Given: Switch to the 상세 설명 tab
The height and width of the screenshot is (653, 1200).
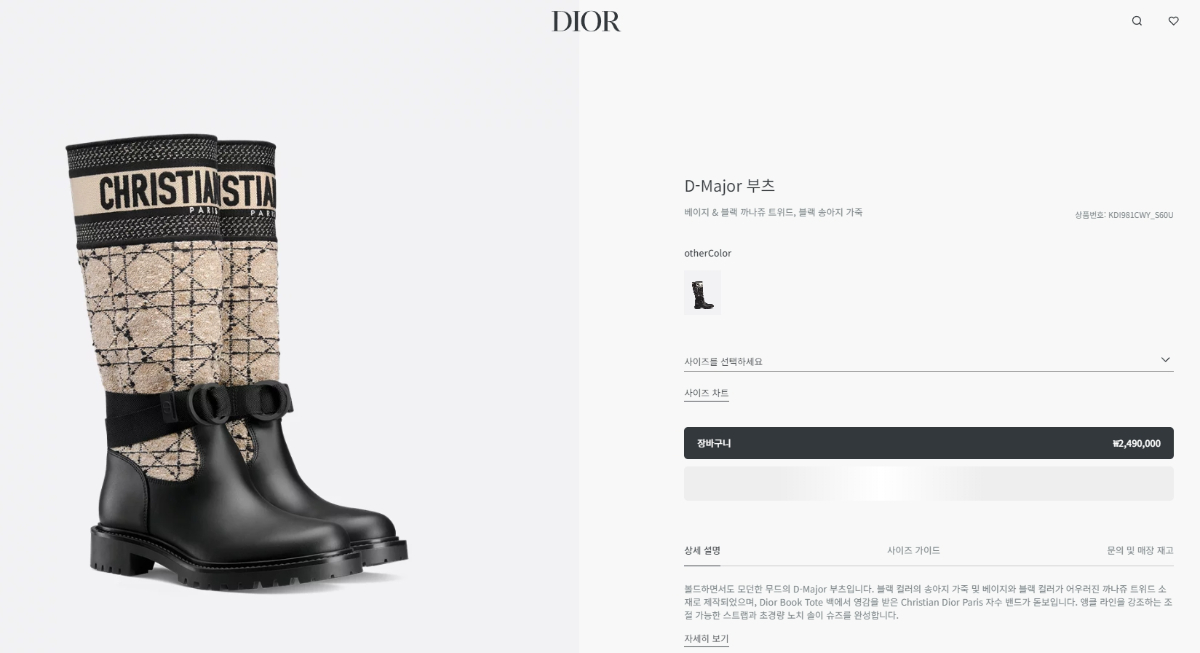Looking at the screenshot, I should (x=702, y=551).
